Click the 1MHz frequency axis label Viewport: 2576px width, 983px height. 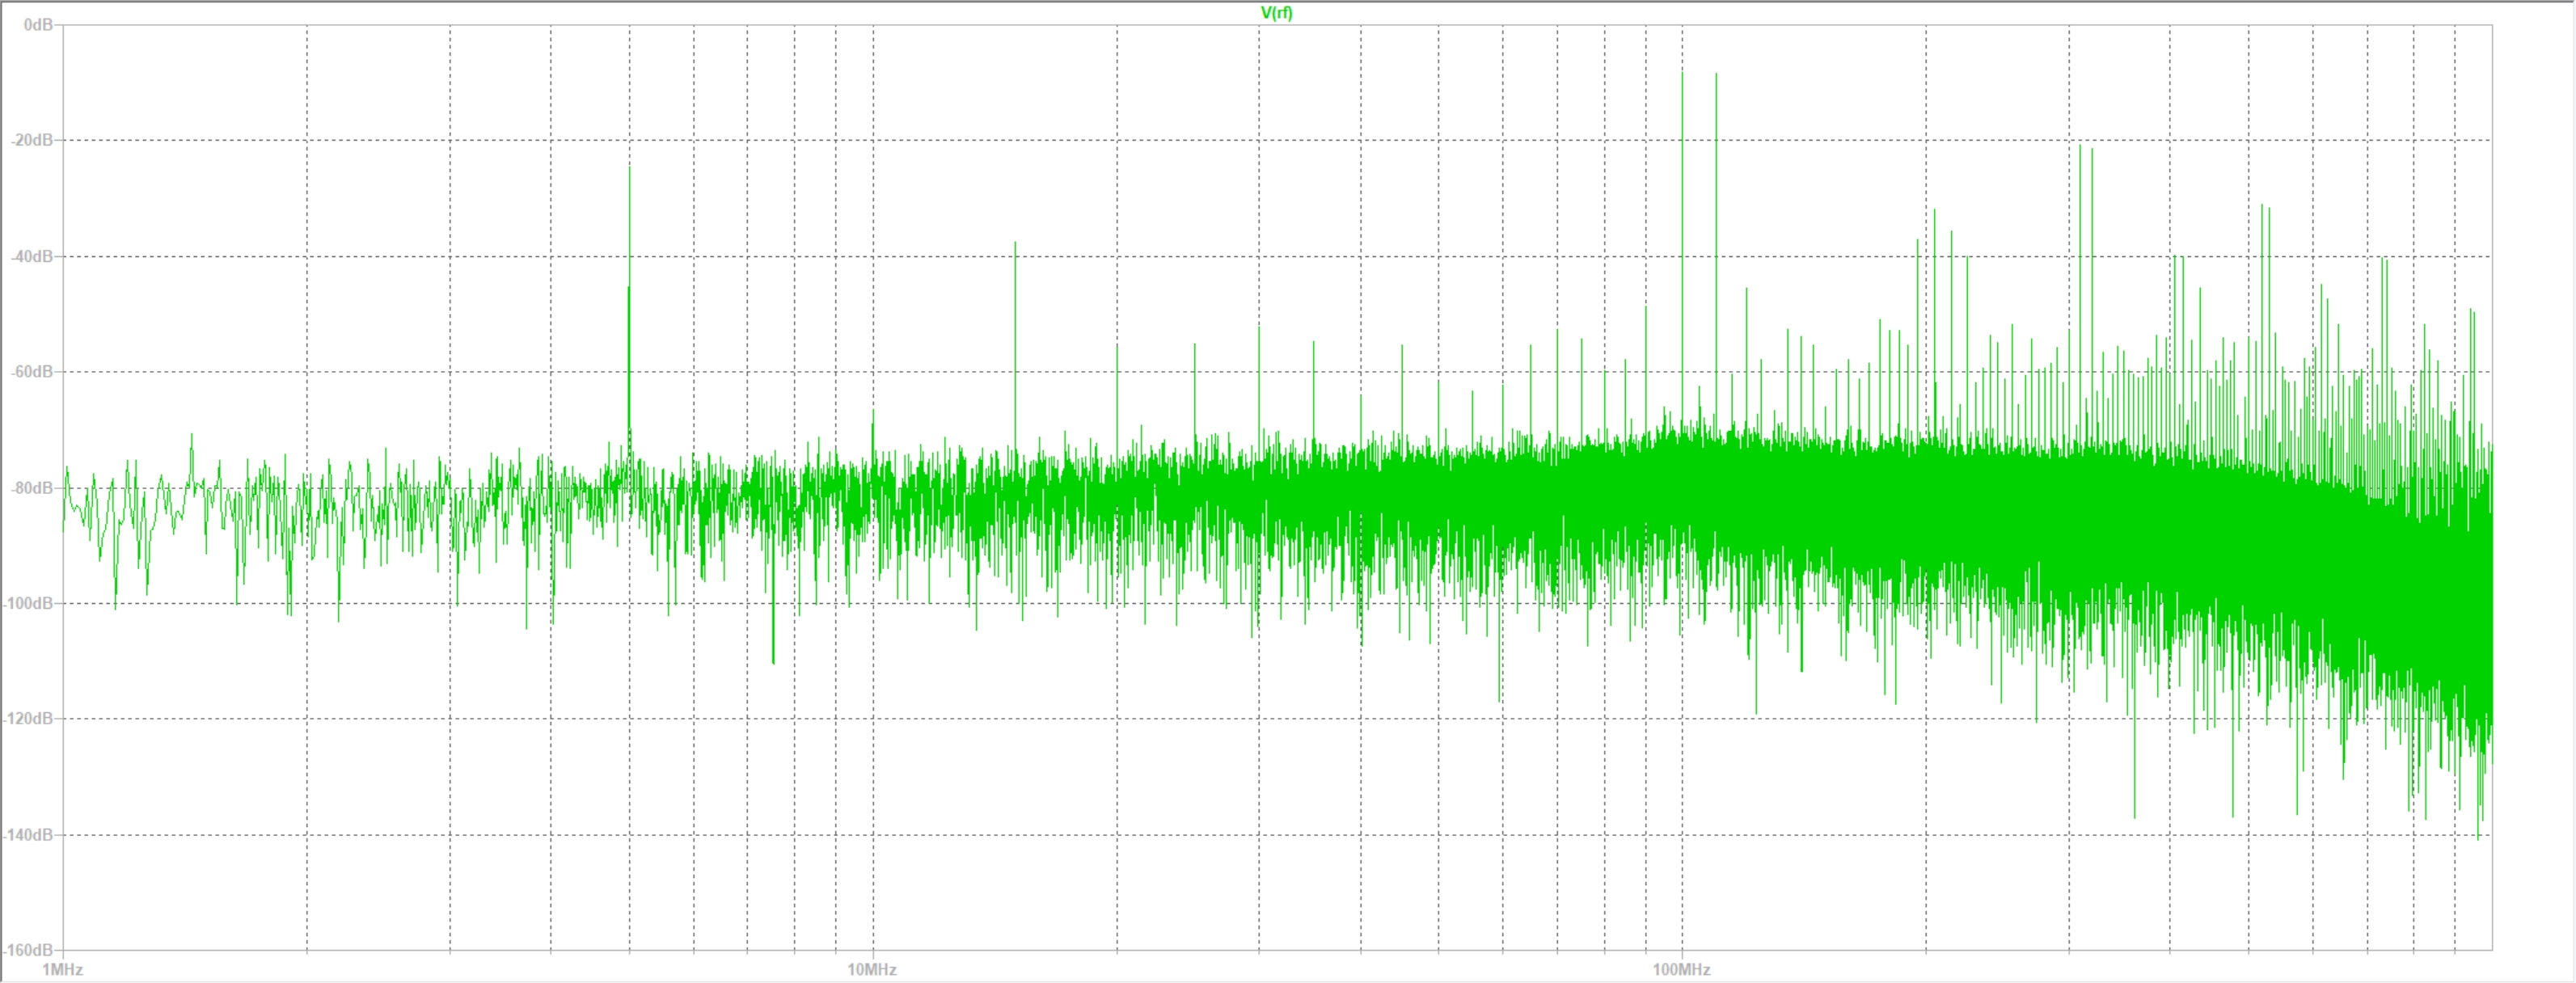[x=63, y=969]
